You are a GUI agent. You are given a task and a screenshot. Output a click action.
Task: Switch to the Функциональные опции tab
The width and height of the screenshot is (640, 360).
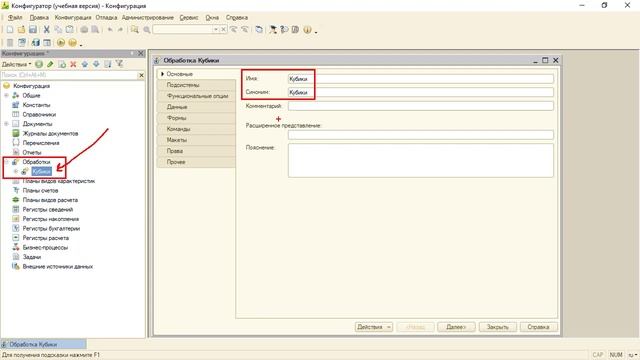pyautogui.click(x=196, y=96)
